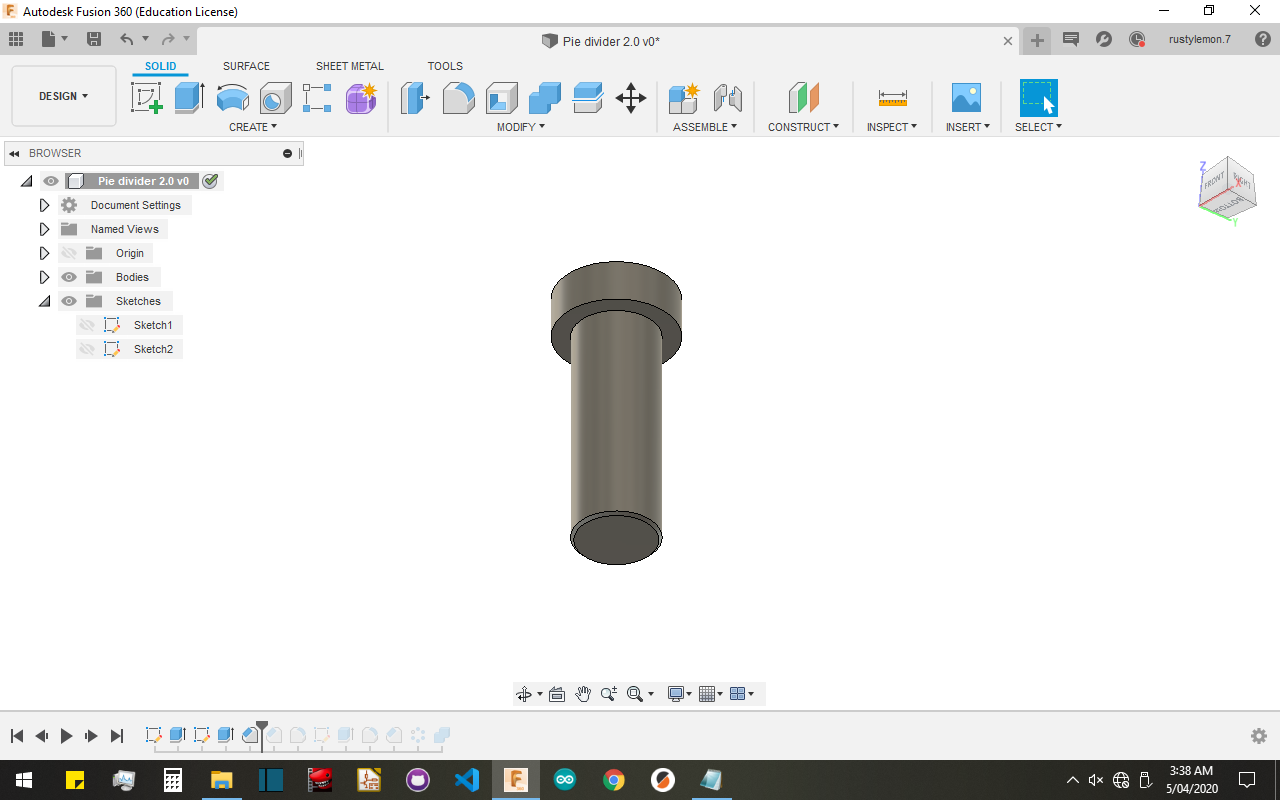Open the INSPECT dropdown menu
This screenshot has width=1280, height=800.
(x=892, y=127)
